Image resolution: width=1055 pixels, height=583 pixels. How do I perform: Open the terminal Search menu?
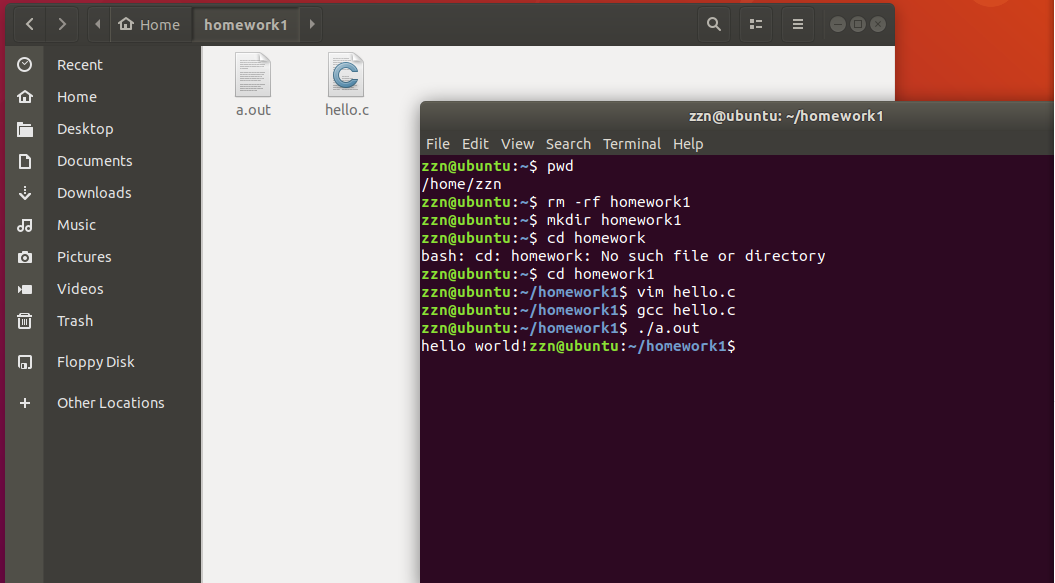pos(568,144)
